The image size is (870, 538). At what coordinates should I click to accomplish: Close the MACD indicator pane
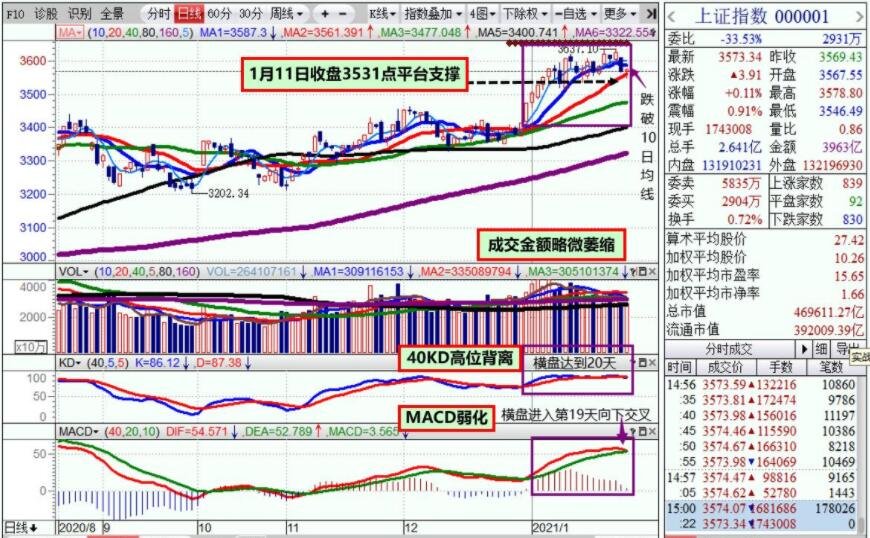(x=652, y=432)
